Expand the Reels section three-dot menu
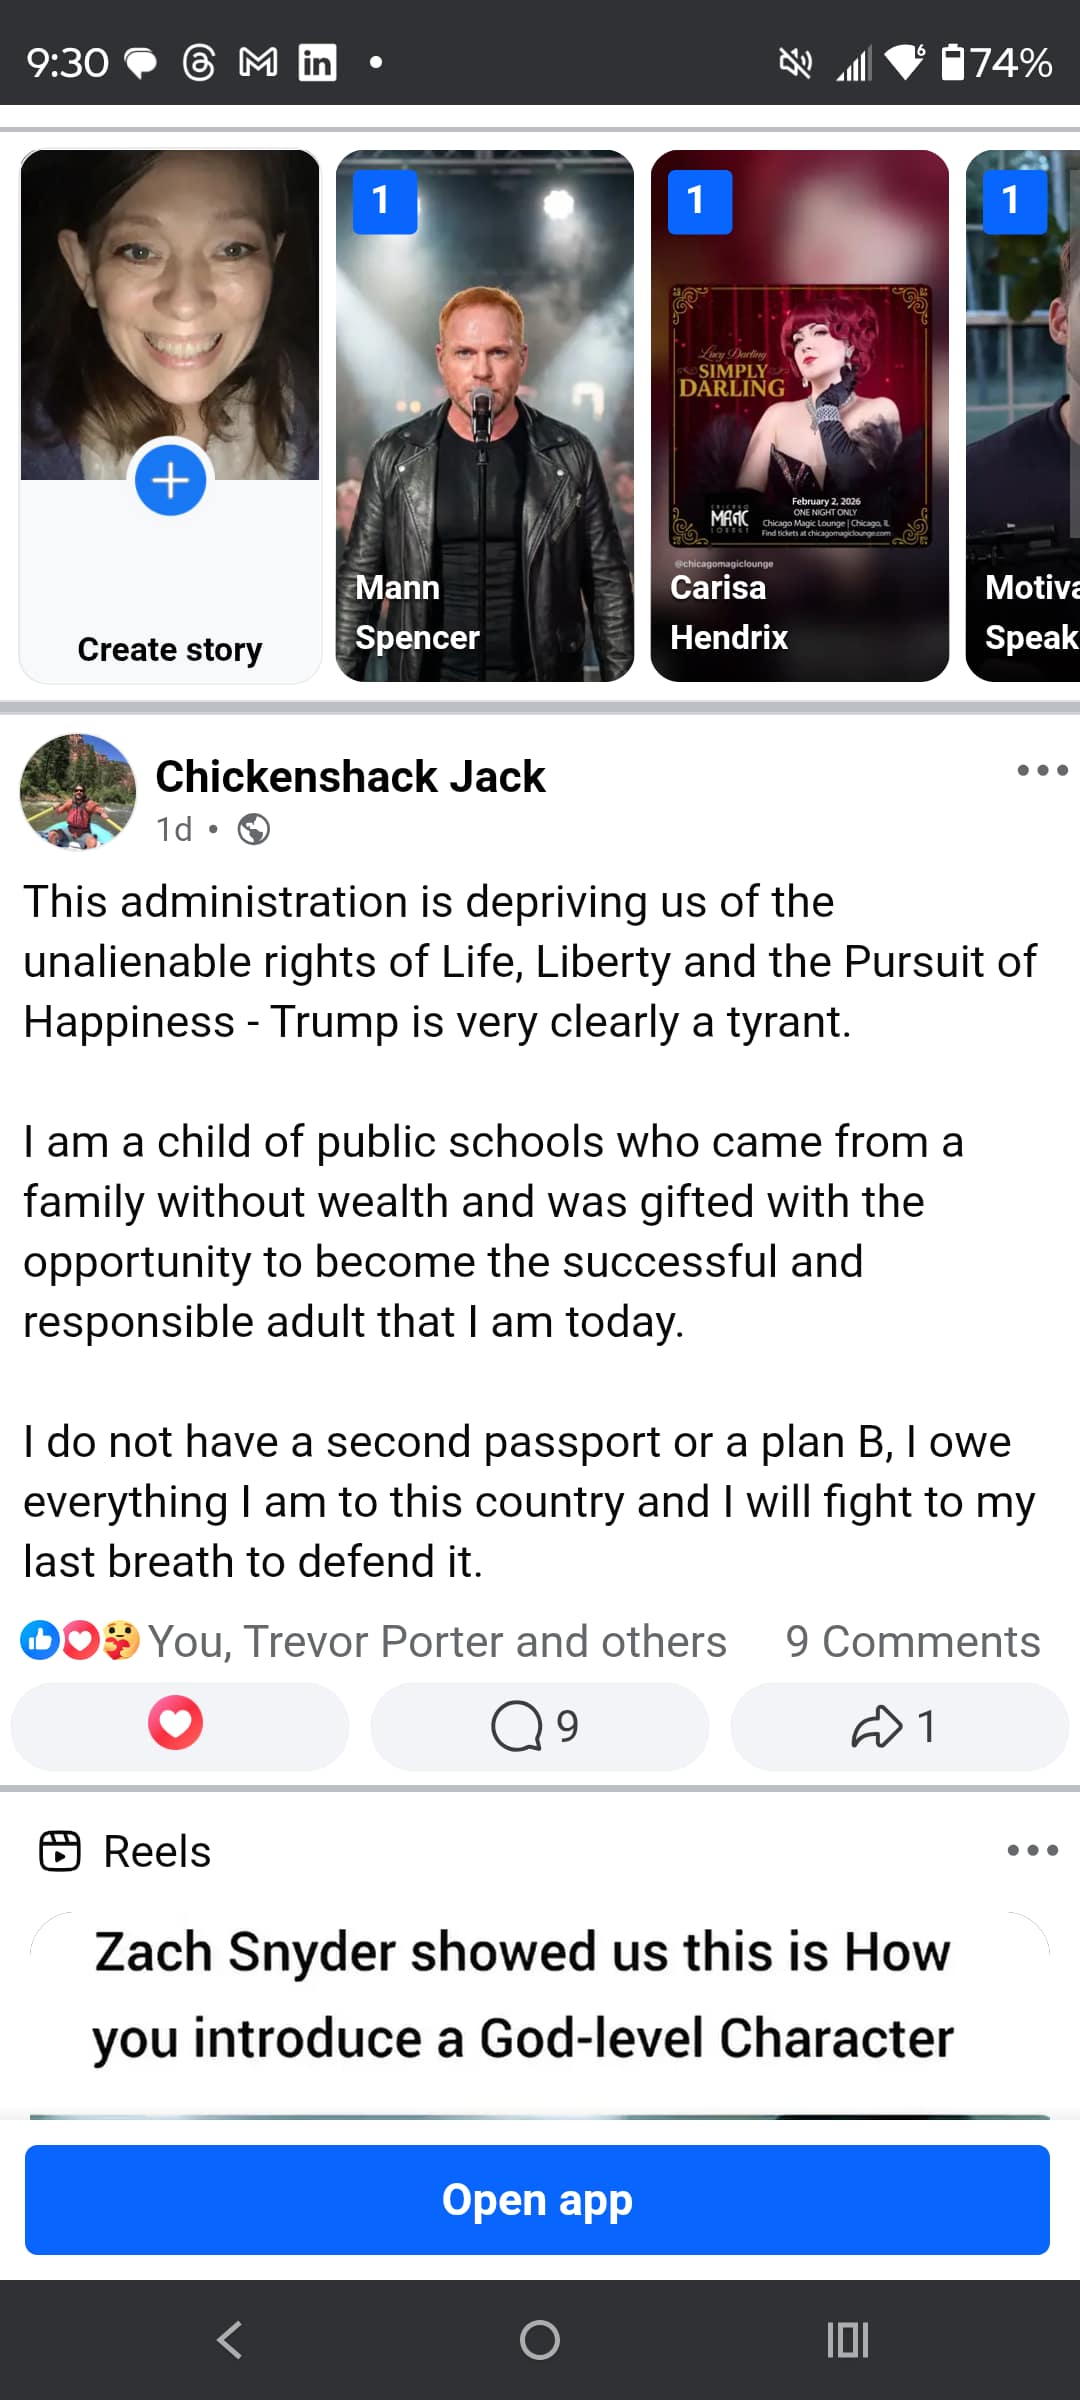The width and height of the screenshot is (1080, 2400). (x=1032, y=1850)
